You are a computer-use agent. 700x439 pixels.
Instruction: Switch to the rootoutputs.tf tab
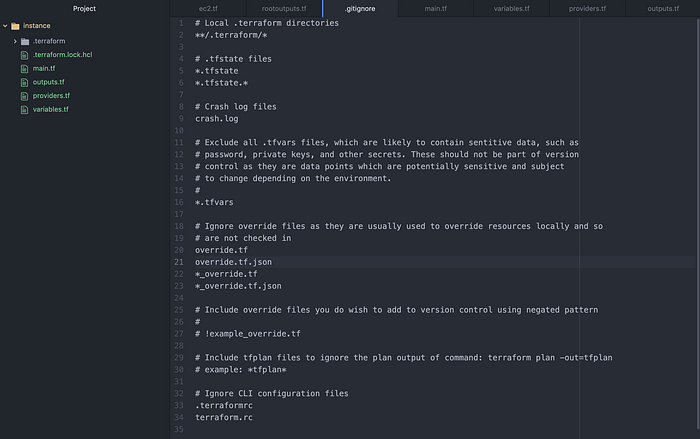[x=284, y=8]
